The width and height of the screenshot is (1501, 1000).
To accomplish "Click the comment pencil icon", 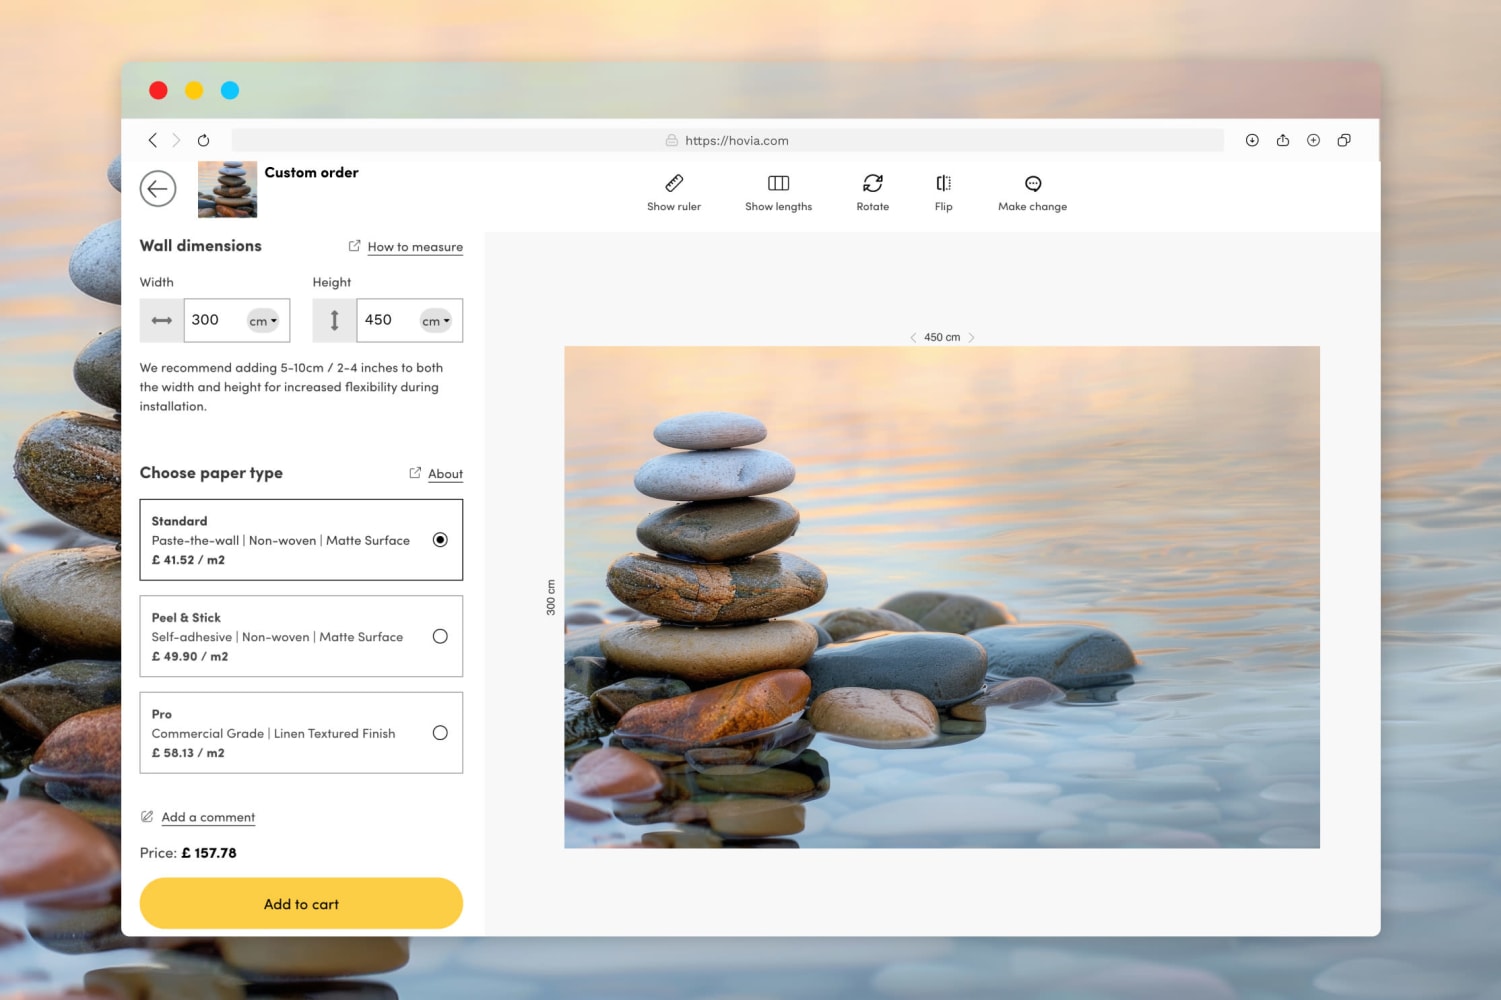I will click(147, 817).
